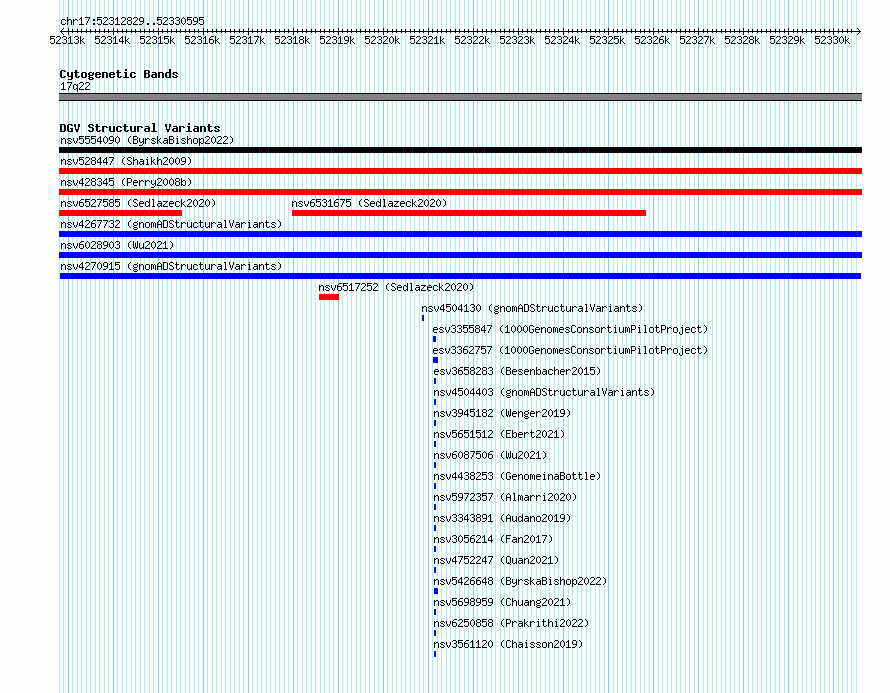Open nsv5651512 (Ebert2021) label
The height and width of the screenshot is (693, 890).
click(x=499, y=434)
